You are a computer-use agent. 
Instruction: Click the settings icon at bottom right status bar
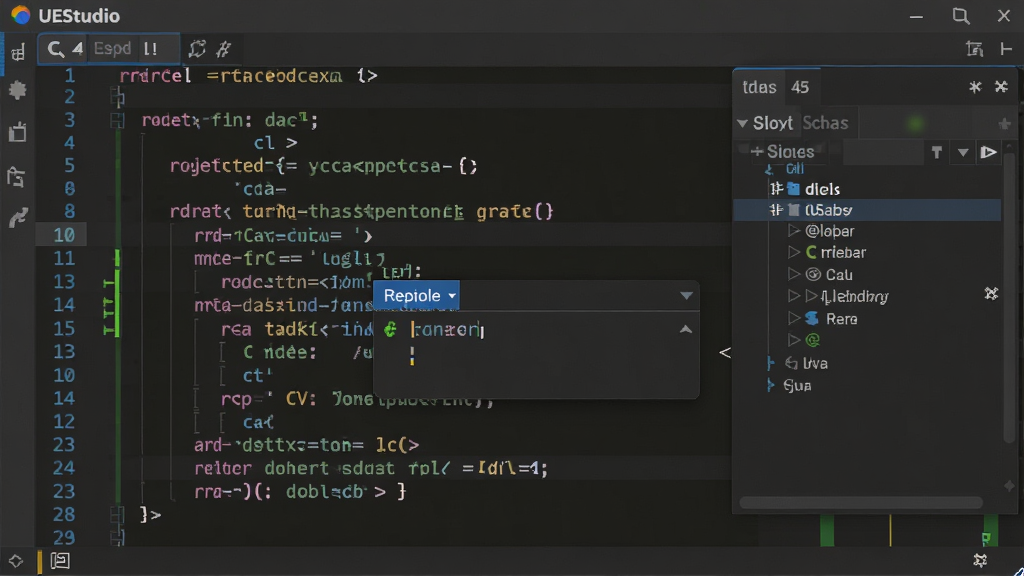click(x=980, y=560)
